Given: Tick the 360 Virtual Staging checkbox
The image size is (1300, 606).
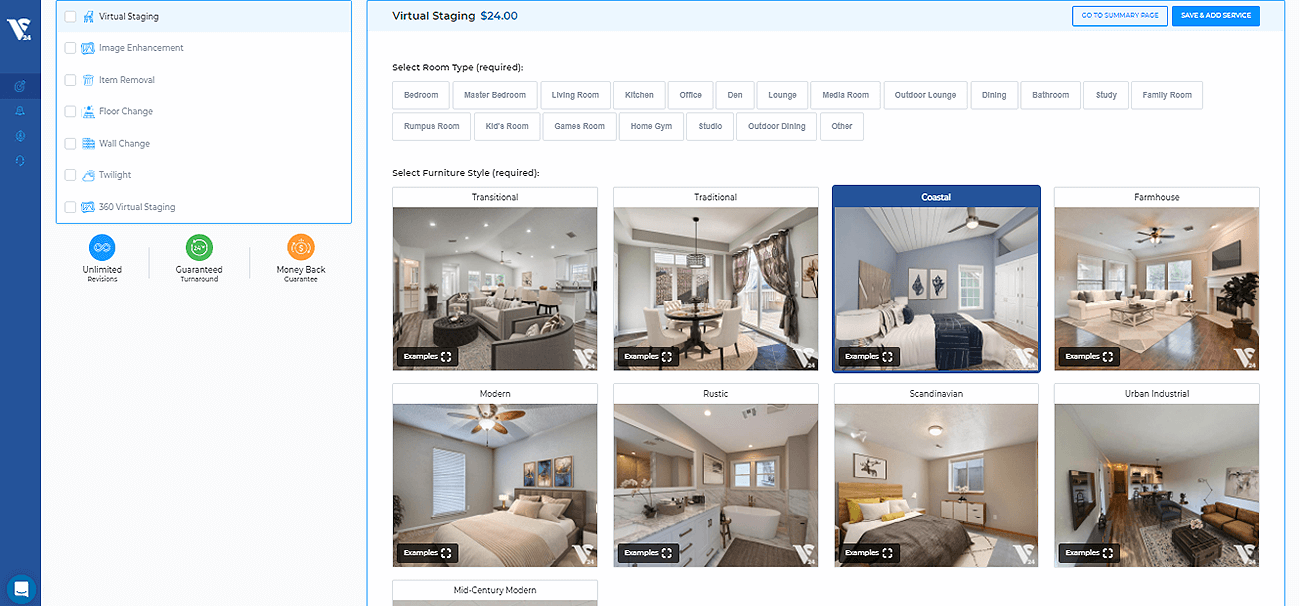Looking at the screenshot, I should [x=70, y=207].
